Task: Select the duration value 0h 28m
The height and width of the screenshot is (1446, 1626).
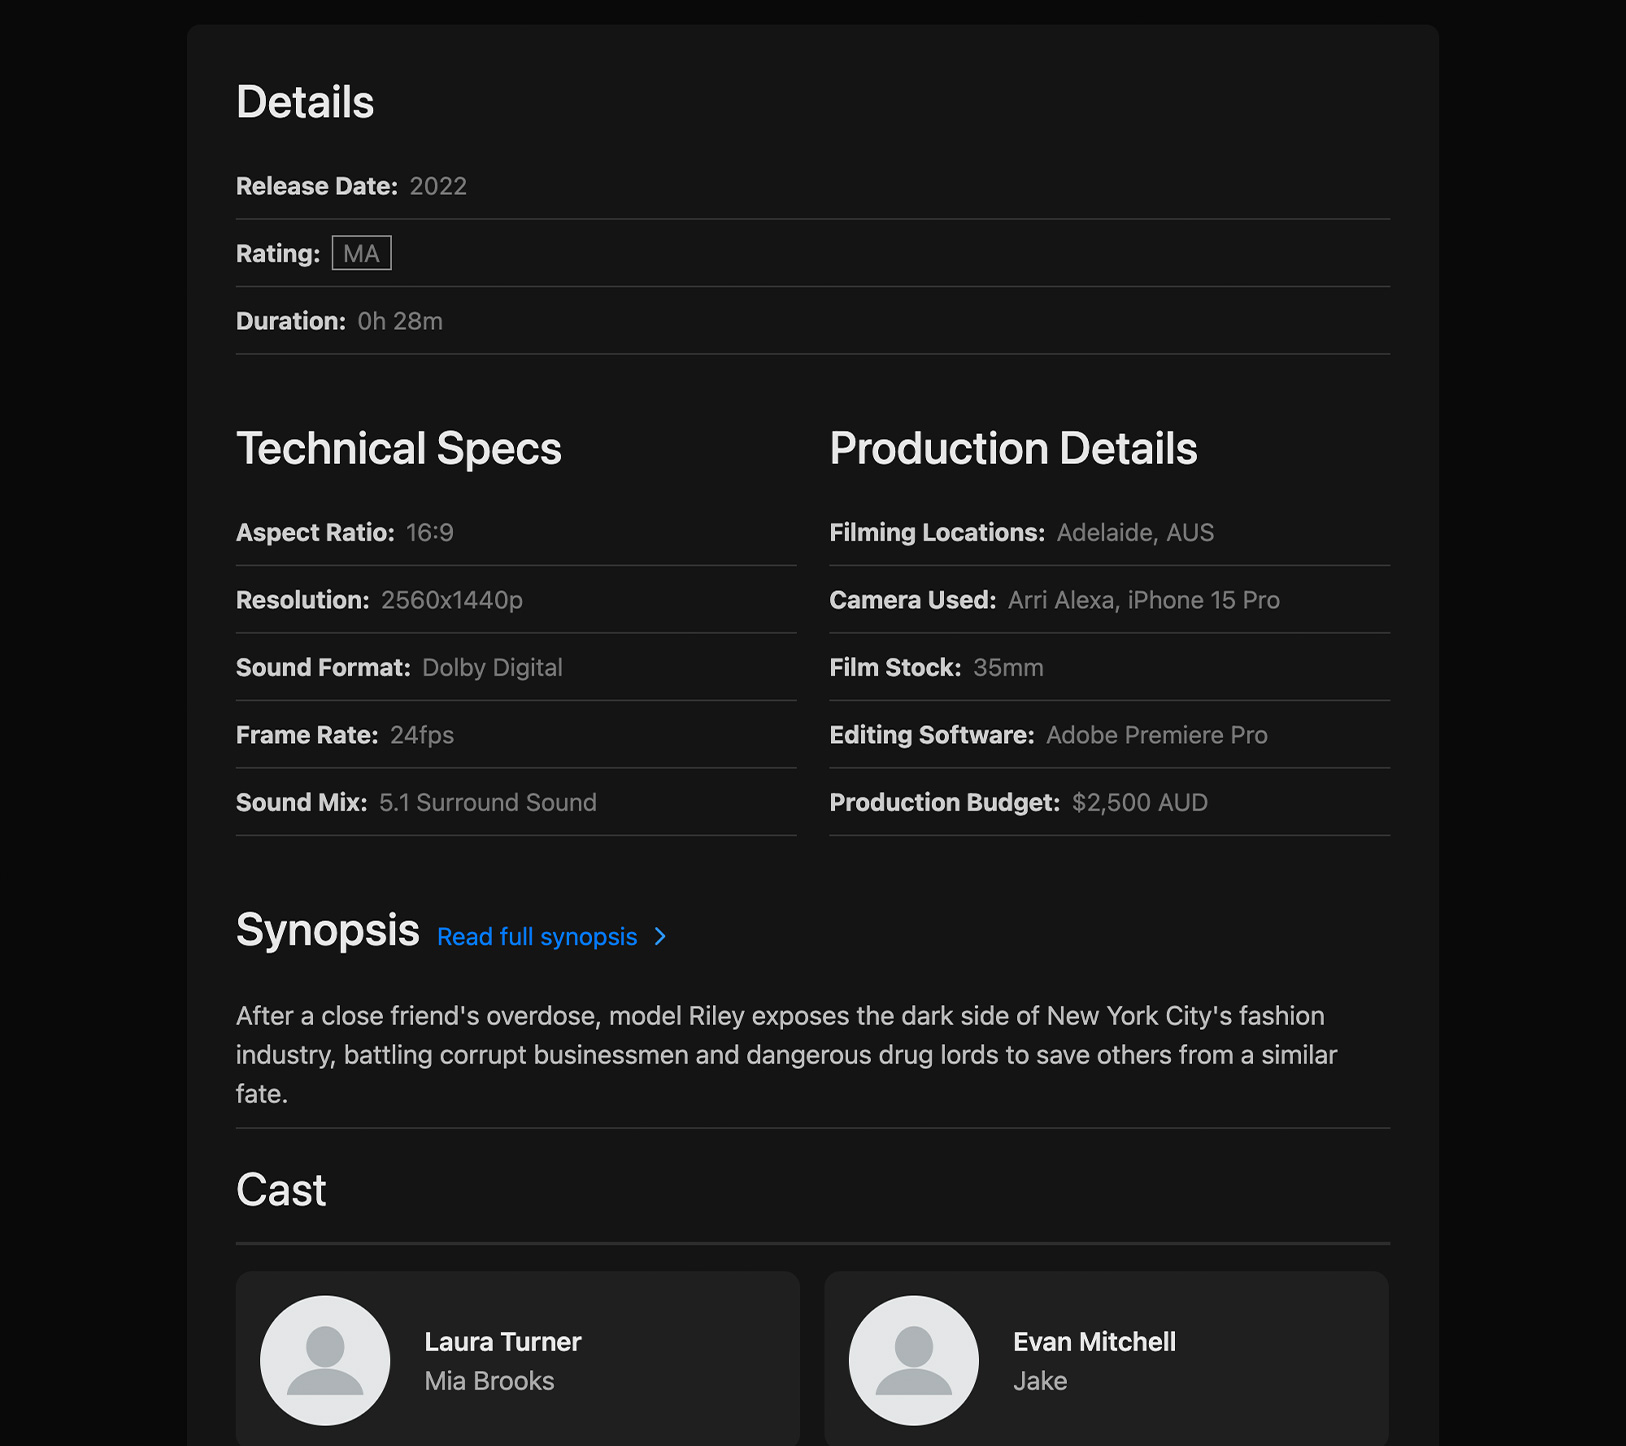Action: 400,321
